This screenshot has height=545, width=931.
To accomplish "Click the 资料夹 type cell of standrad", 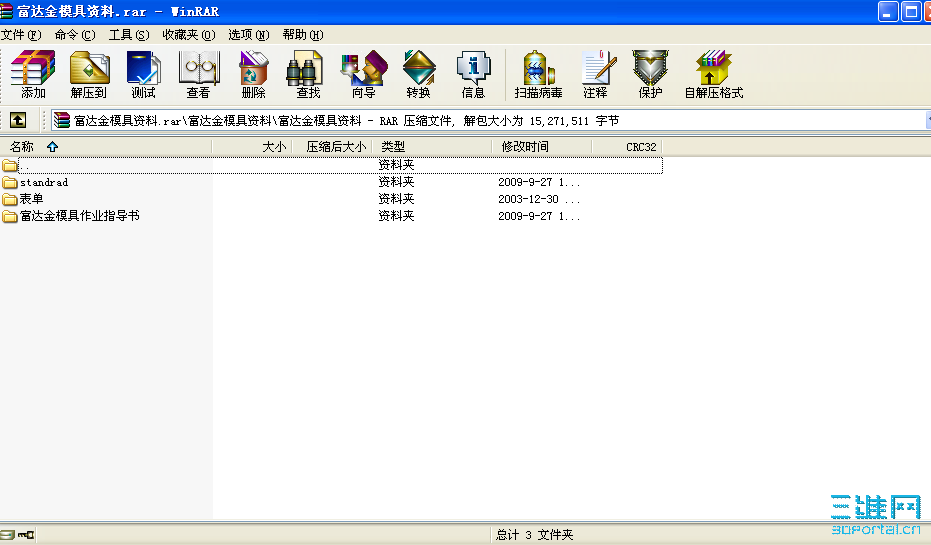I will 396,182.
